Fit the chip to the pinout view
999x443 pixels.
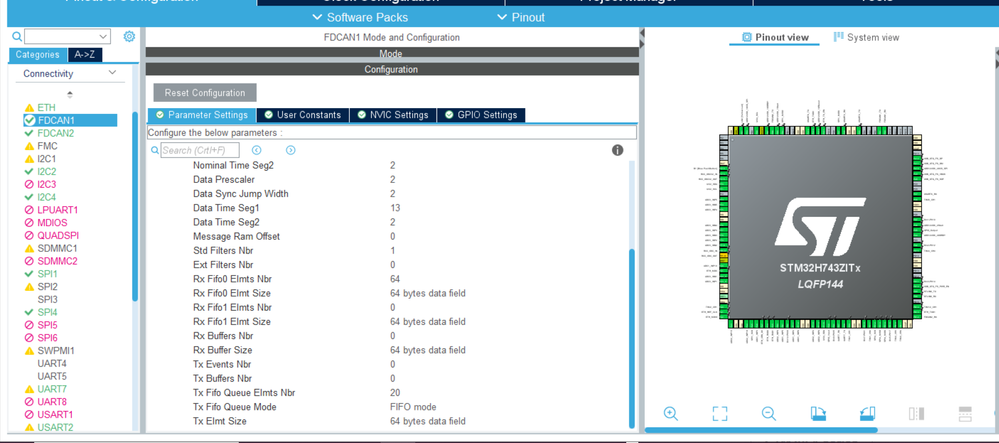pos(720,414)
